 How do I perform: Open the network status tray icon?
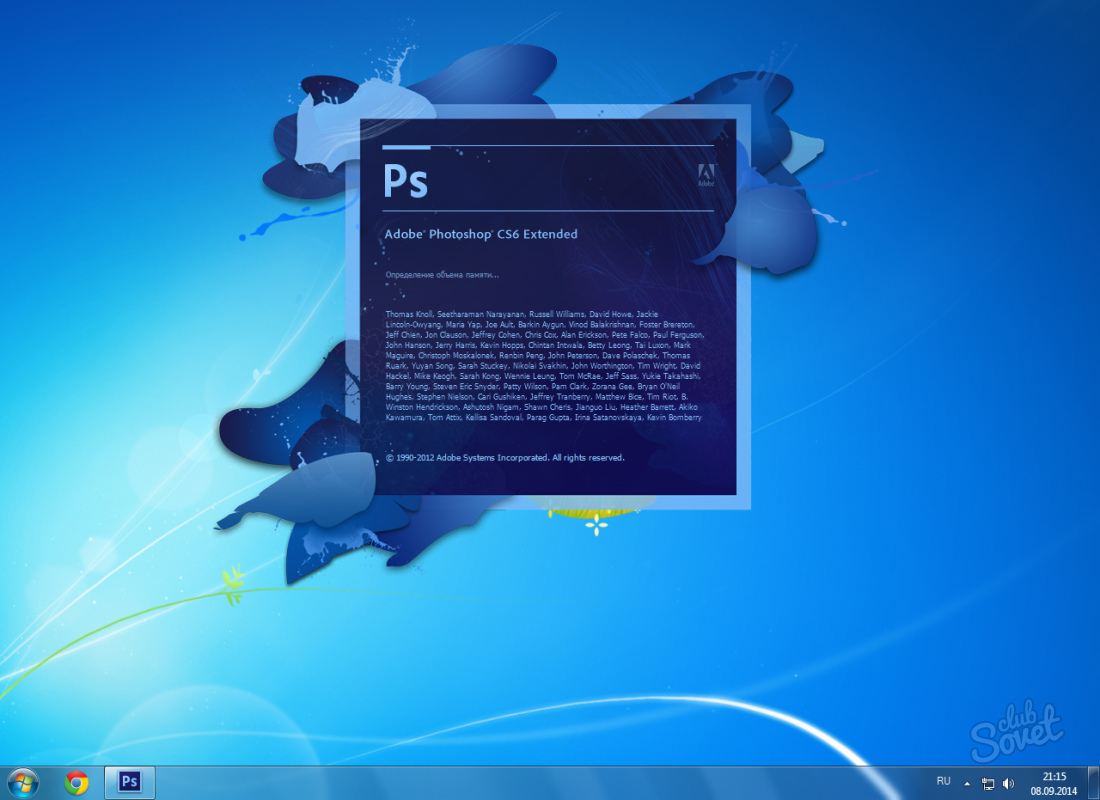[x=988, y=783]
